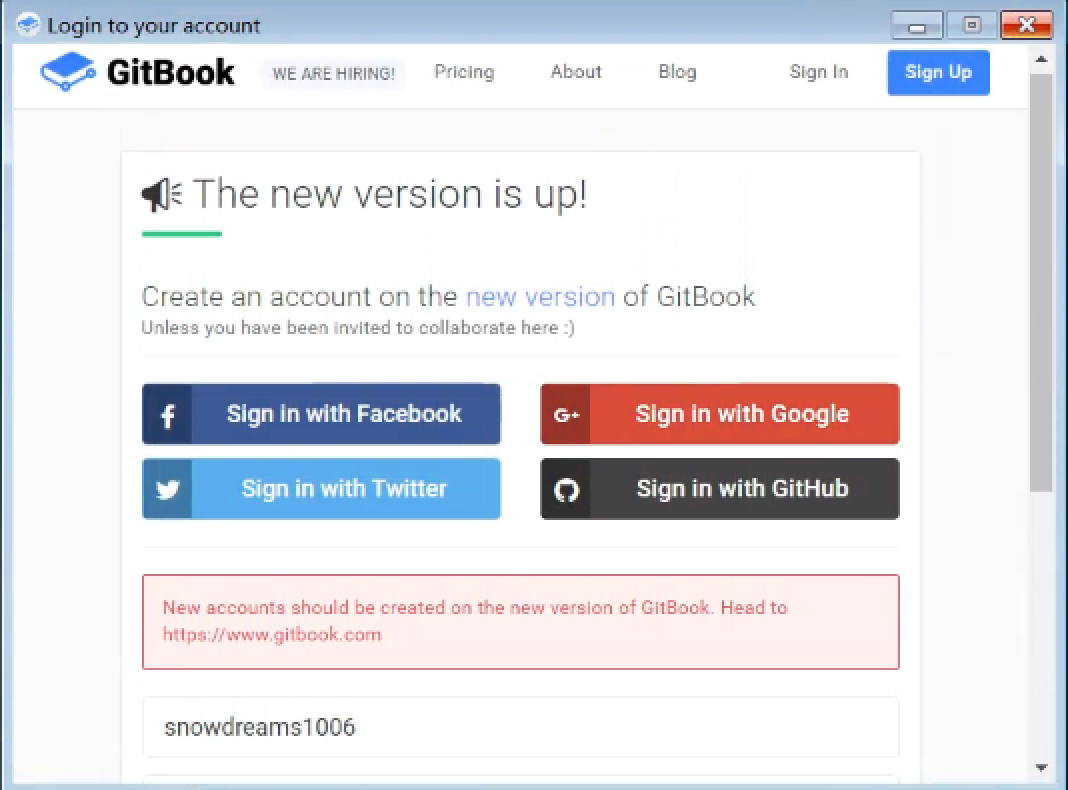Click the Twitter bird icon

(x=168, y=490)
